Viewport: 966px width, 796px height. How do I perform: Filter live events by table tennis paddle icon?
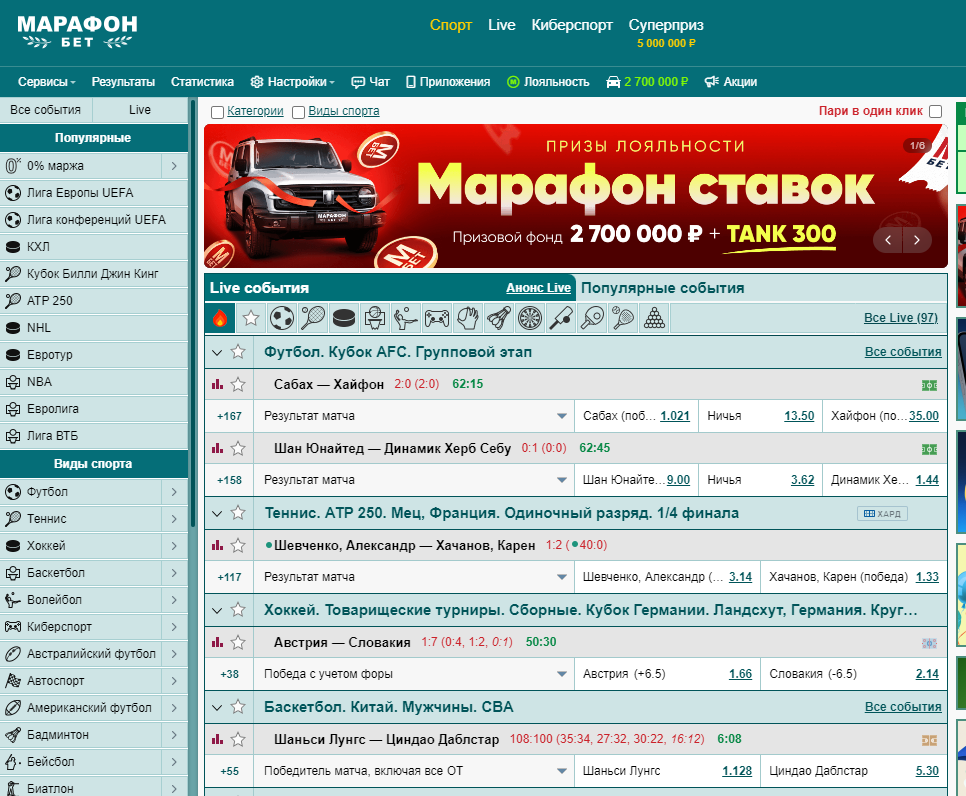point(592,318)
